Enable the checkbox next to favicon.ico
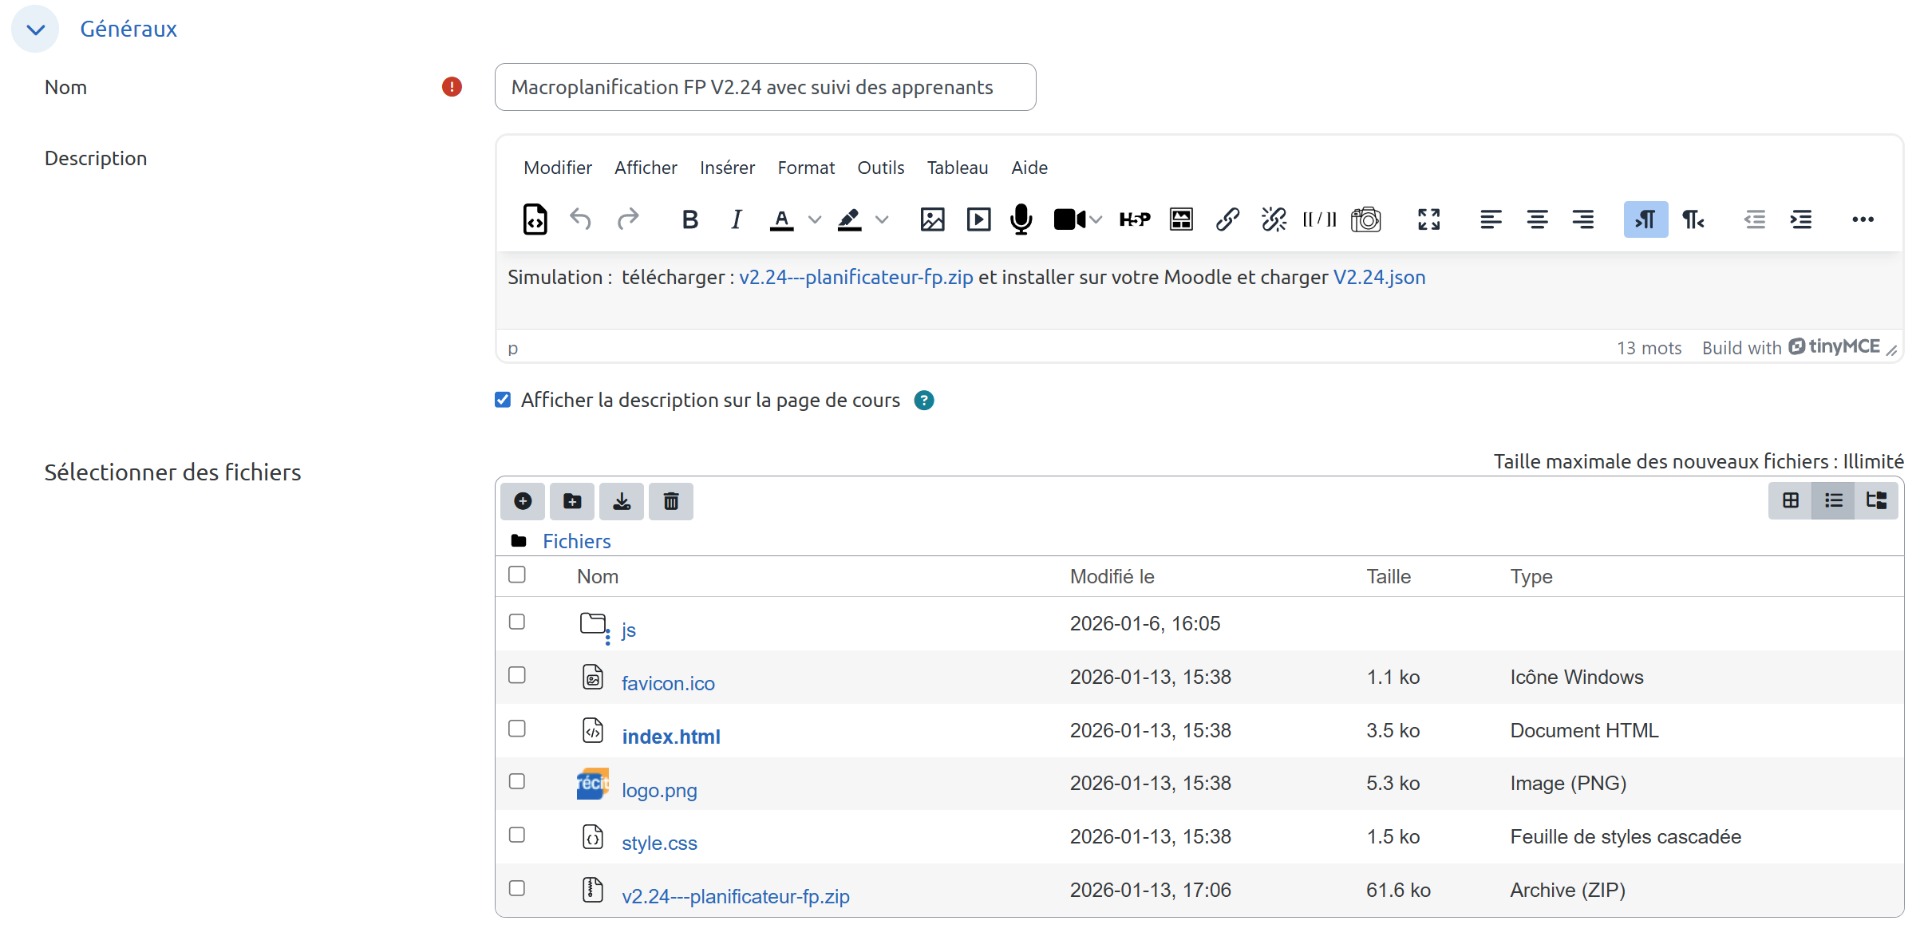The image size is (1920, 933). [517, 675]
